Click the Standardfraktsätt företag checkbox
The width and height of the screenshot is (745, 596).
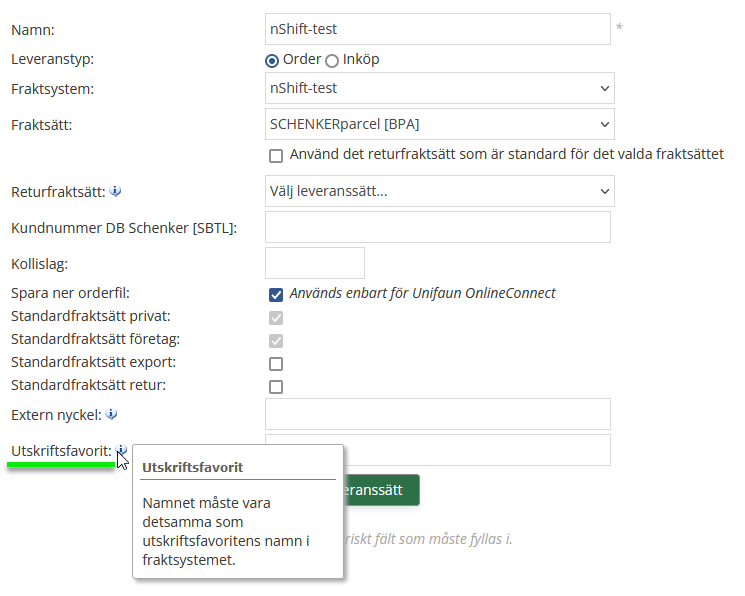[x=276, y=340]
